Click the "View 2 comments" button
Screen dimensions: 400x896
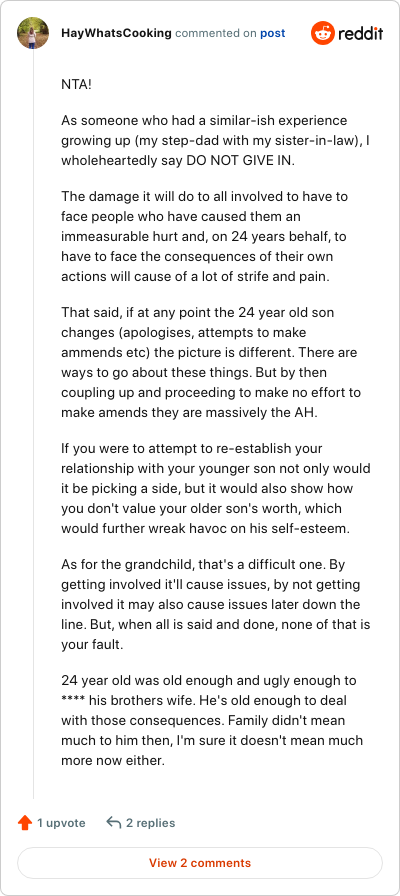pyautogui.click(x=200, y=863)
